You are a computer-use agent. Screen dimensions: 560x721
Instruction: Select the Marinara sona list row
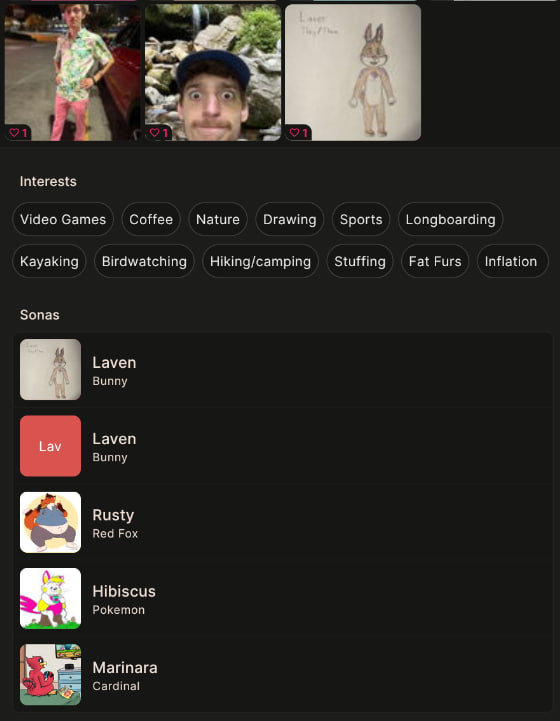click(283, 675)
